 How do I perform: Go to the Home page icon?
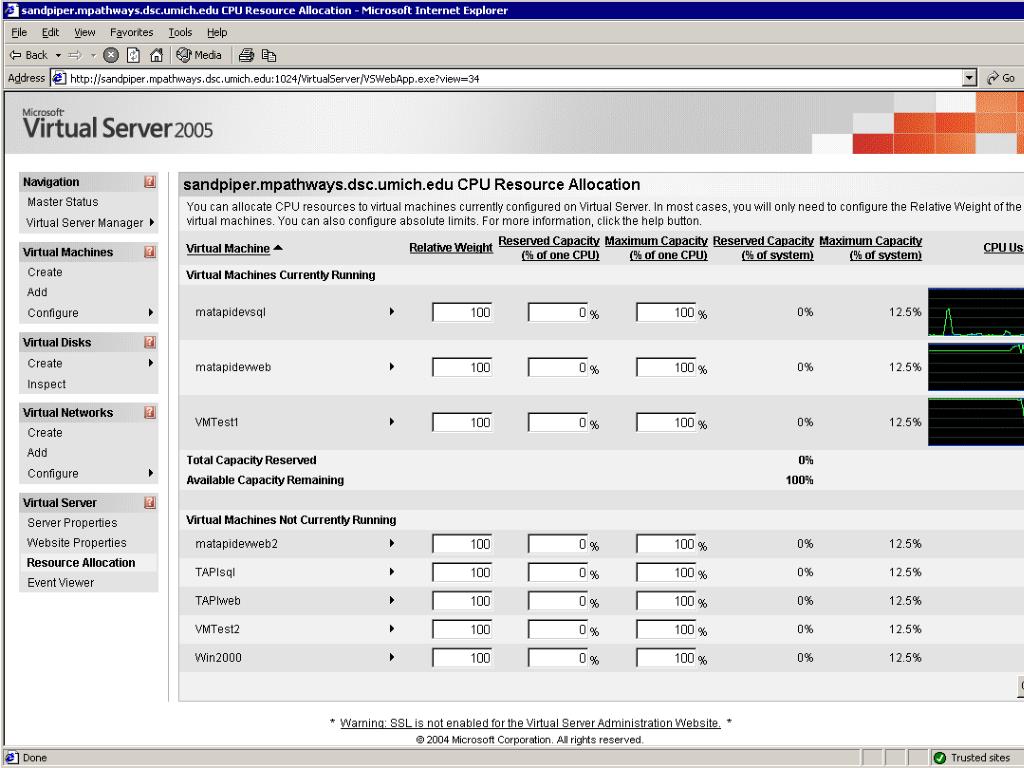(156, 56)
